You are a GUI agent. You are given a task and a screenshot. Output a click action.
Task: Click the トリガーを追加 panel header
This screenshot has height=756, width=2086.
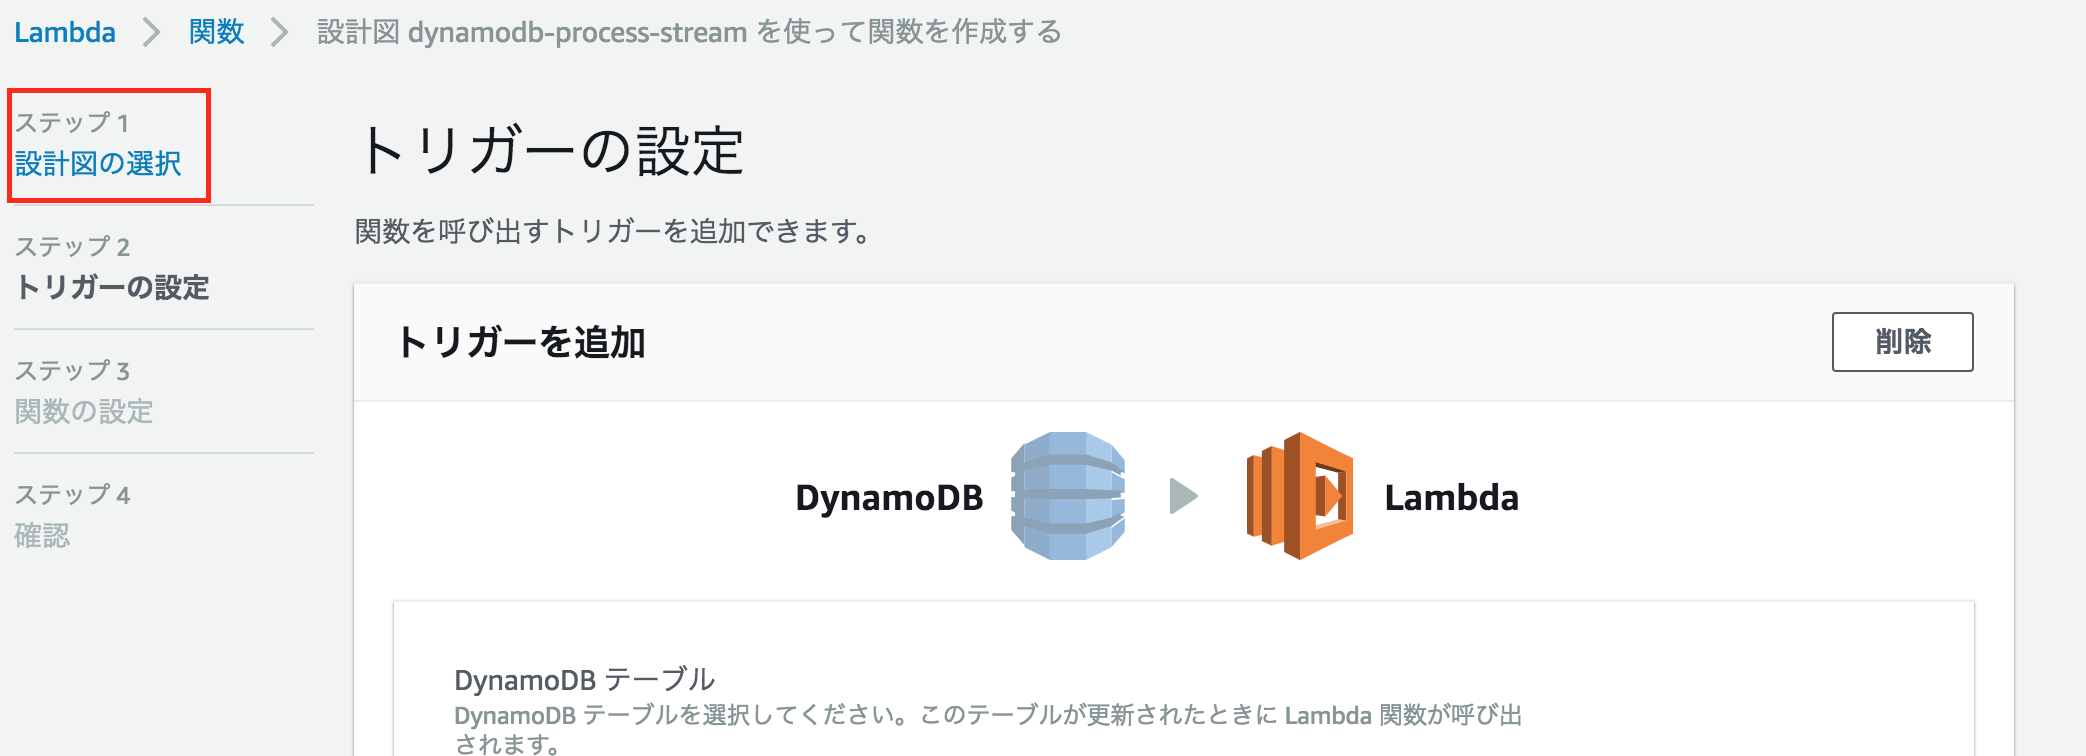(520, 342)
